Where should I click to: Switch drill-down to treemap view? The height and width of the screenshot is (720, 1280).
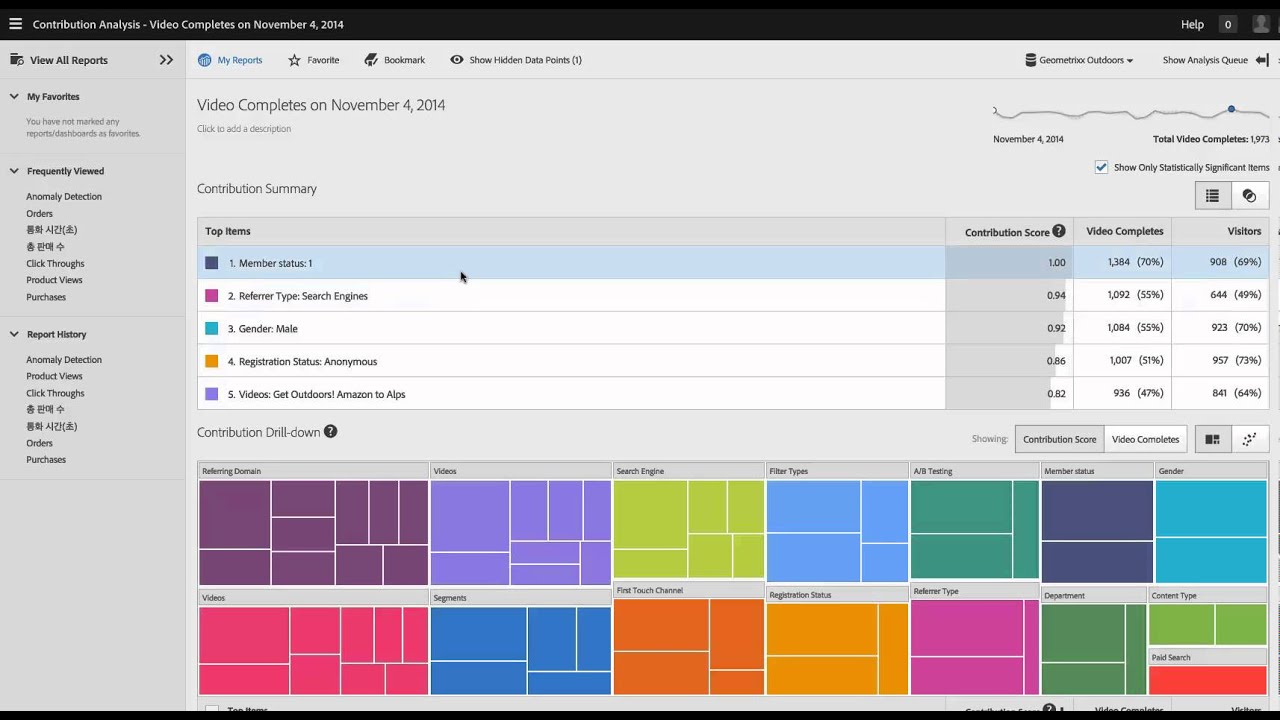pyautogui.click(x=1212, y=439)
